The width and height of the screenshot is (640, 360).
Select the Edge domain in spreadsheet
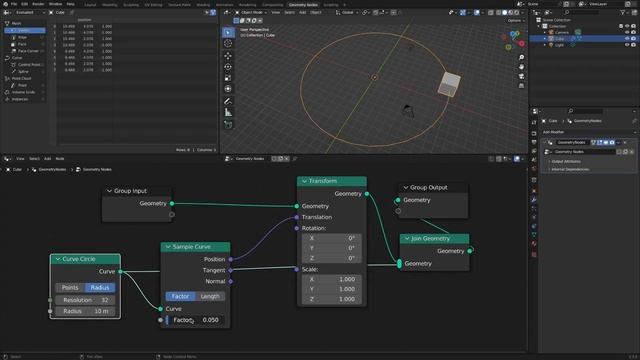click(24, 37)
